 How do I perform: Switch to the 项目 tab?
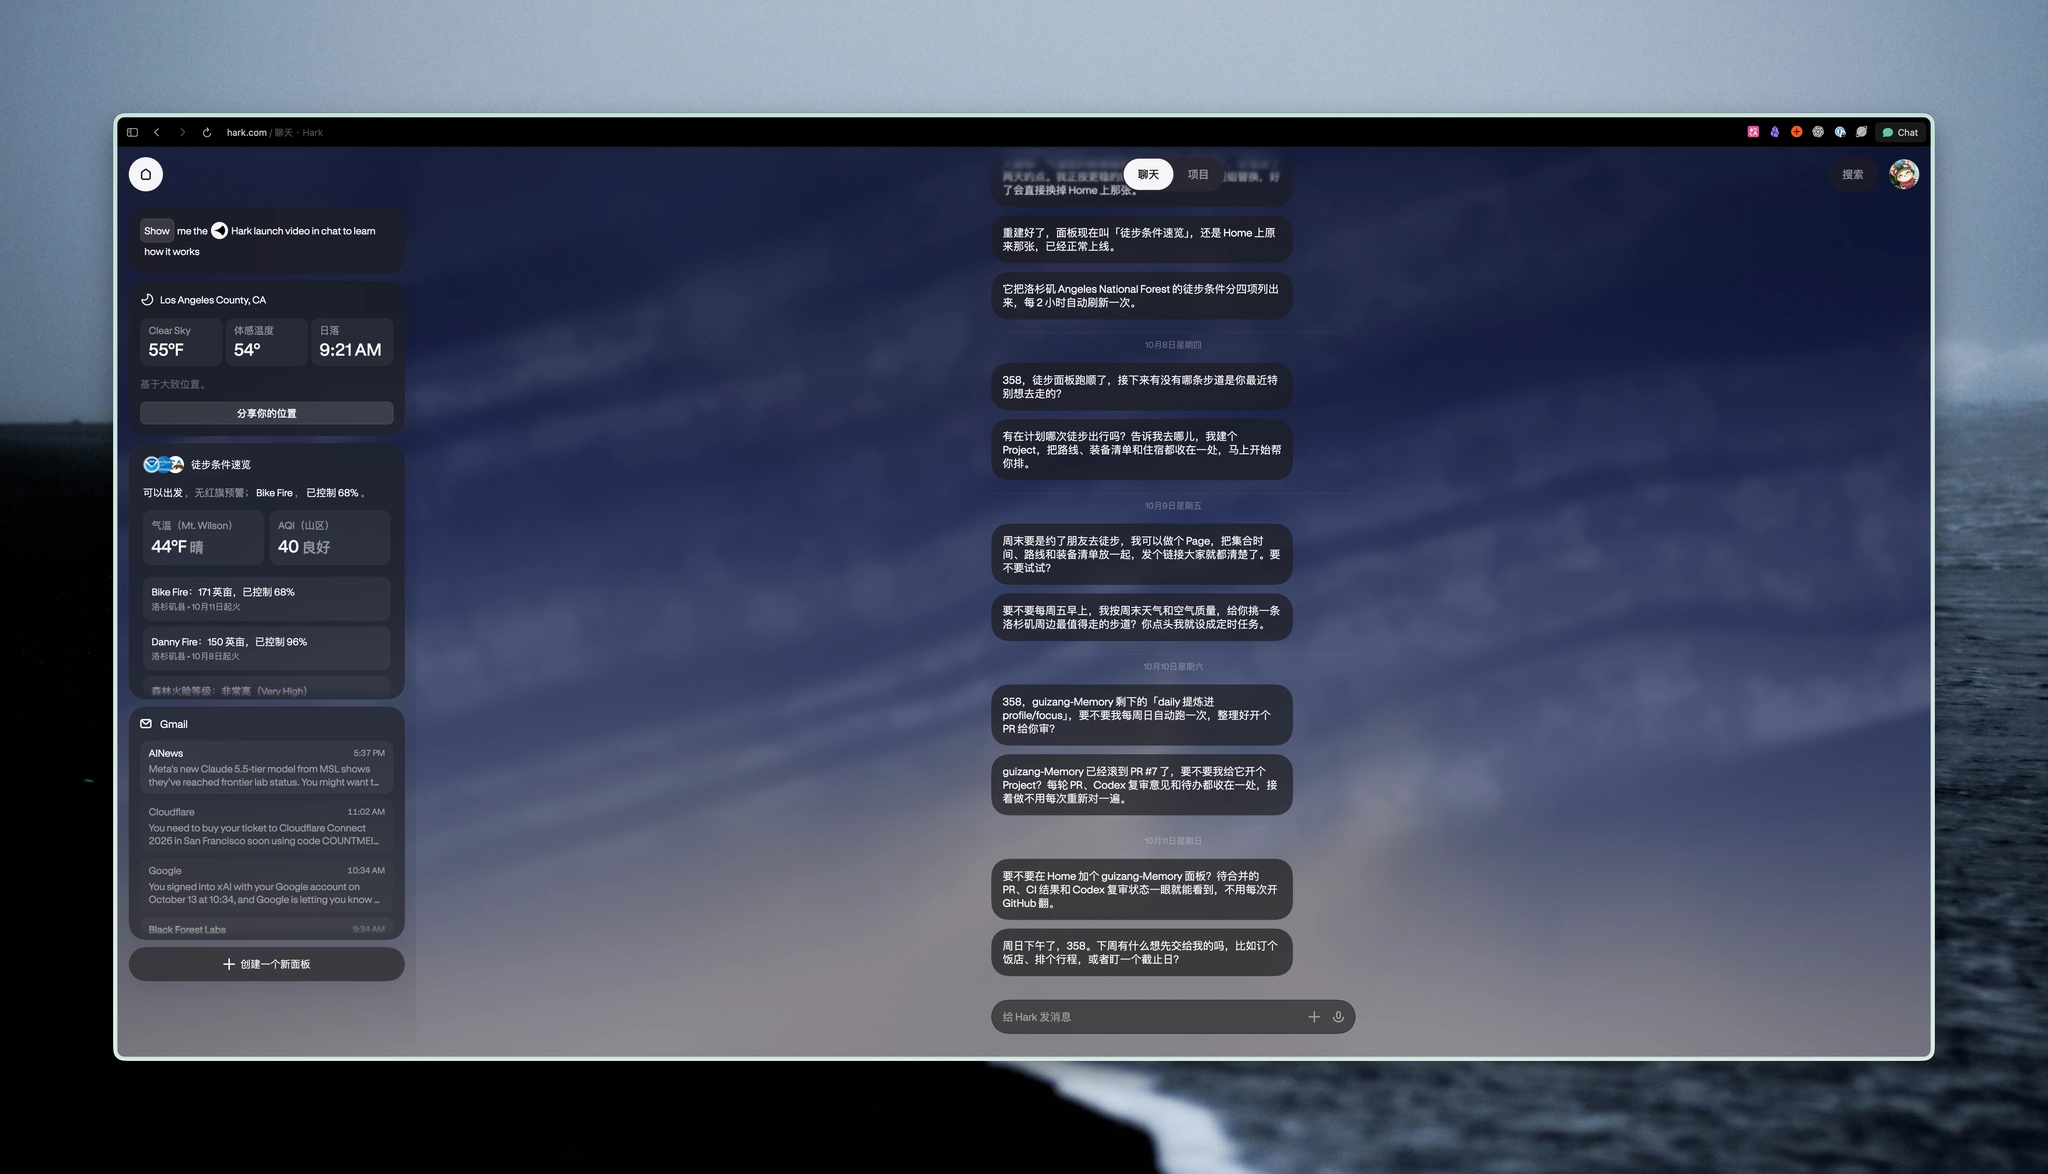(x=1198, y=174)
